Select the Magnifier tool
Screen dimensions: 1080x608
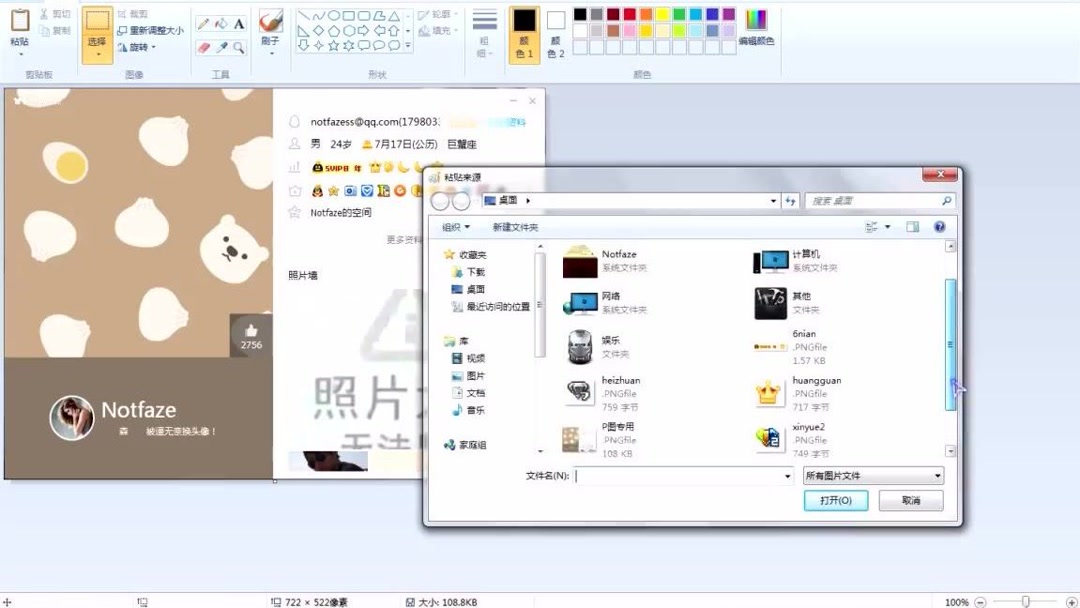point(239,47)
